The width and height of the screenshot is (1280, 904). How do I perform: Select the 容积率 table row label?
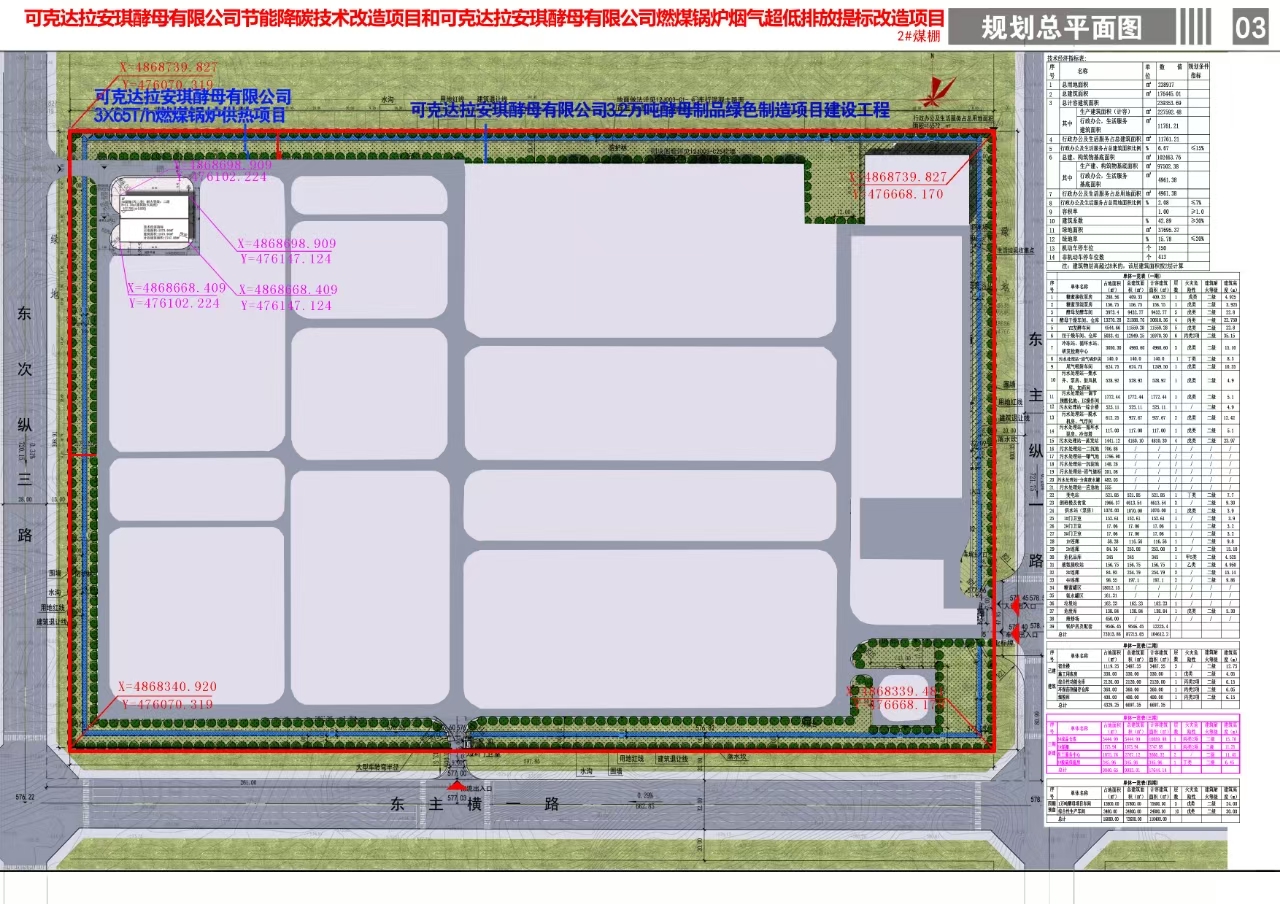pos(1068,212)
